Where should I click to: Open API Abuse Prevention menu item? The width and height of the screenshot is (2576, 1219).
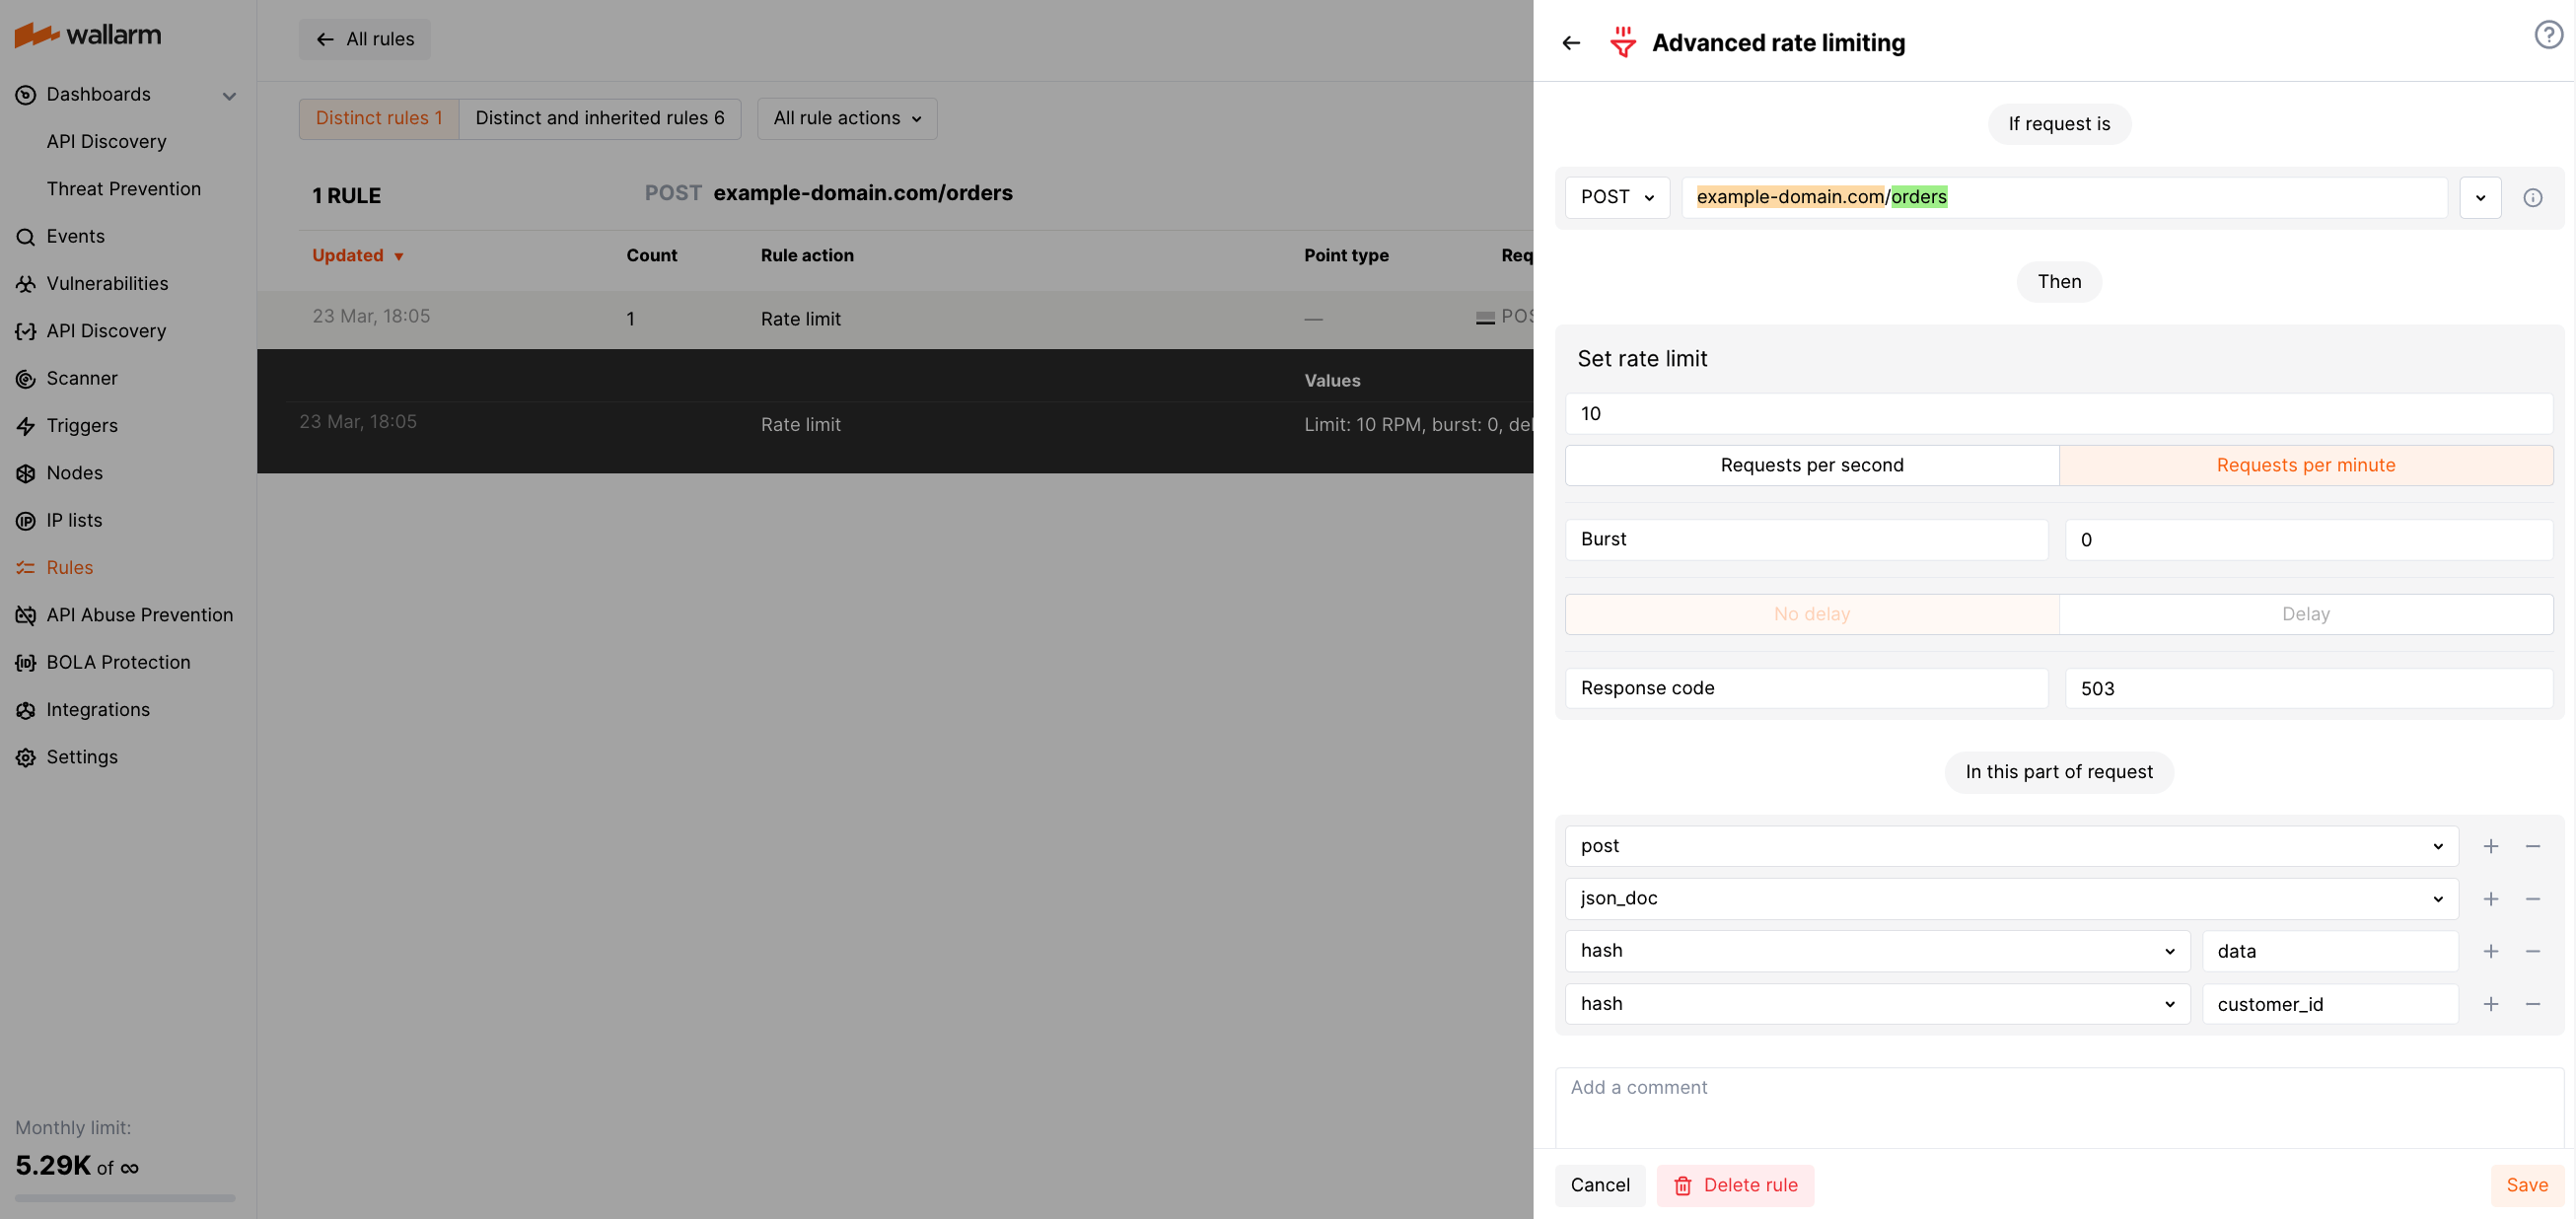pyautogui.click(x=139, y=615)
